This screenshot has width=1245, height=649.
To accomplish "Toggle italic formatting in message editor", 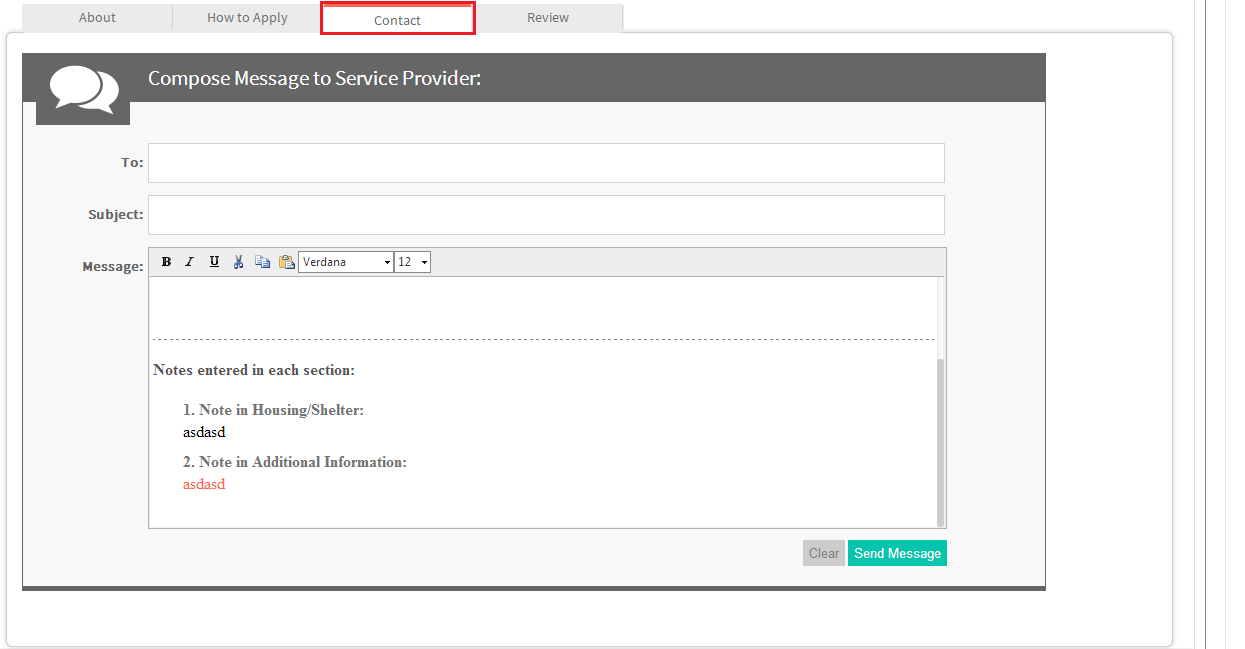I will pyautogui.click(x=190, y=262).
